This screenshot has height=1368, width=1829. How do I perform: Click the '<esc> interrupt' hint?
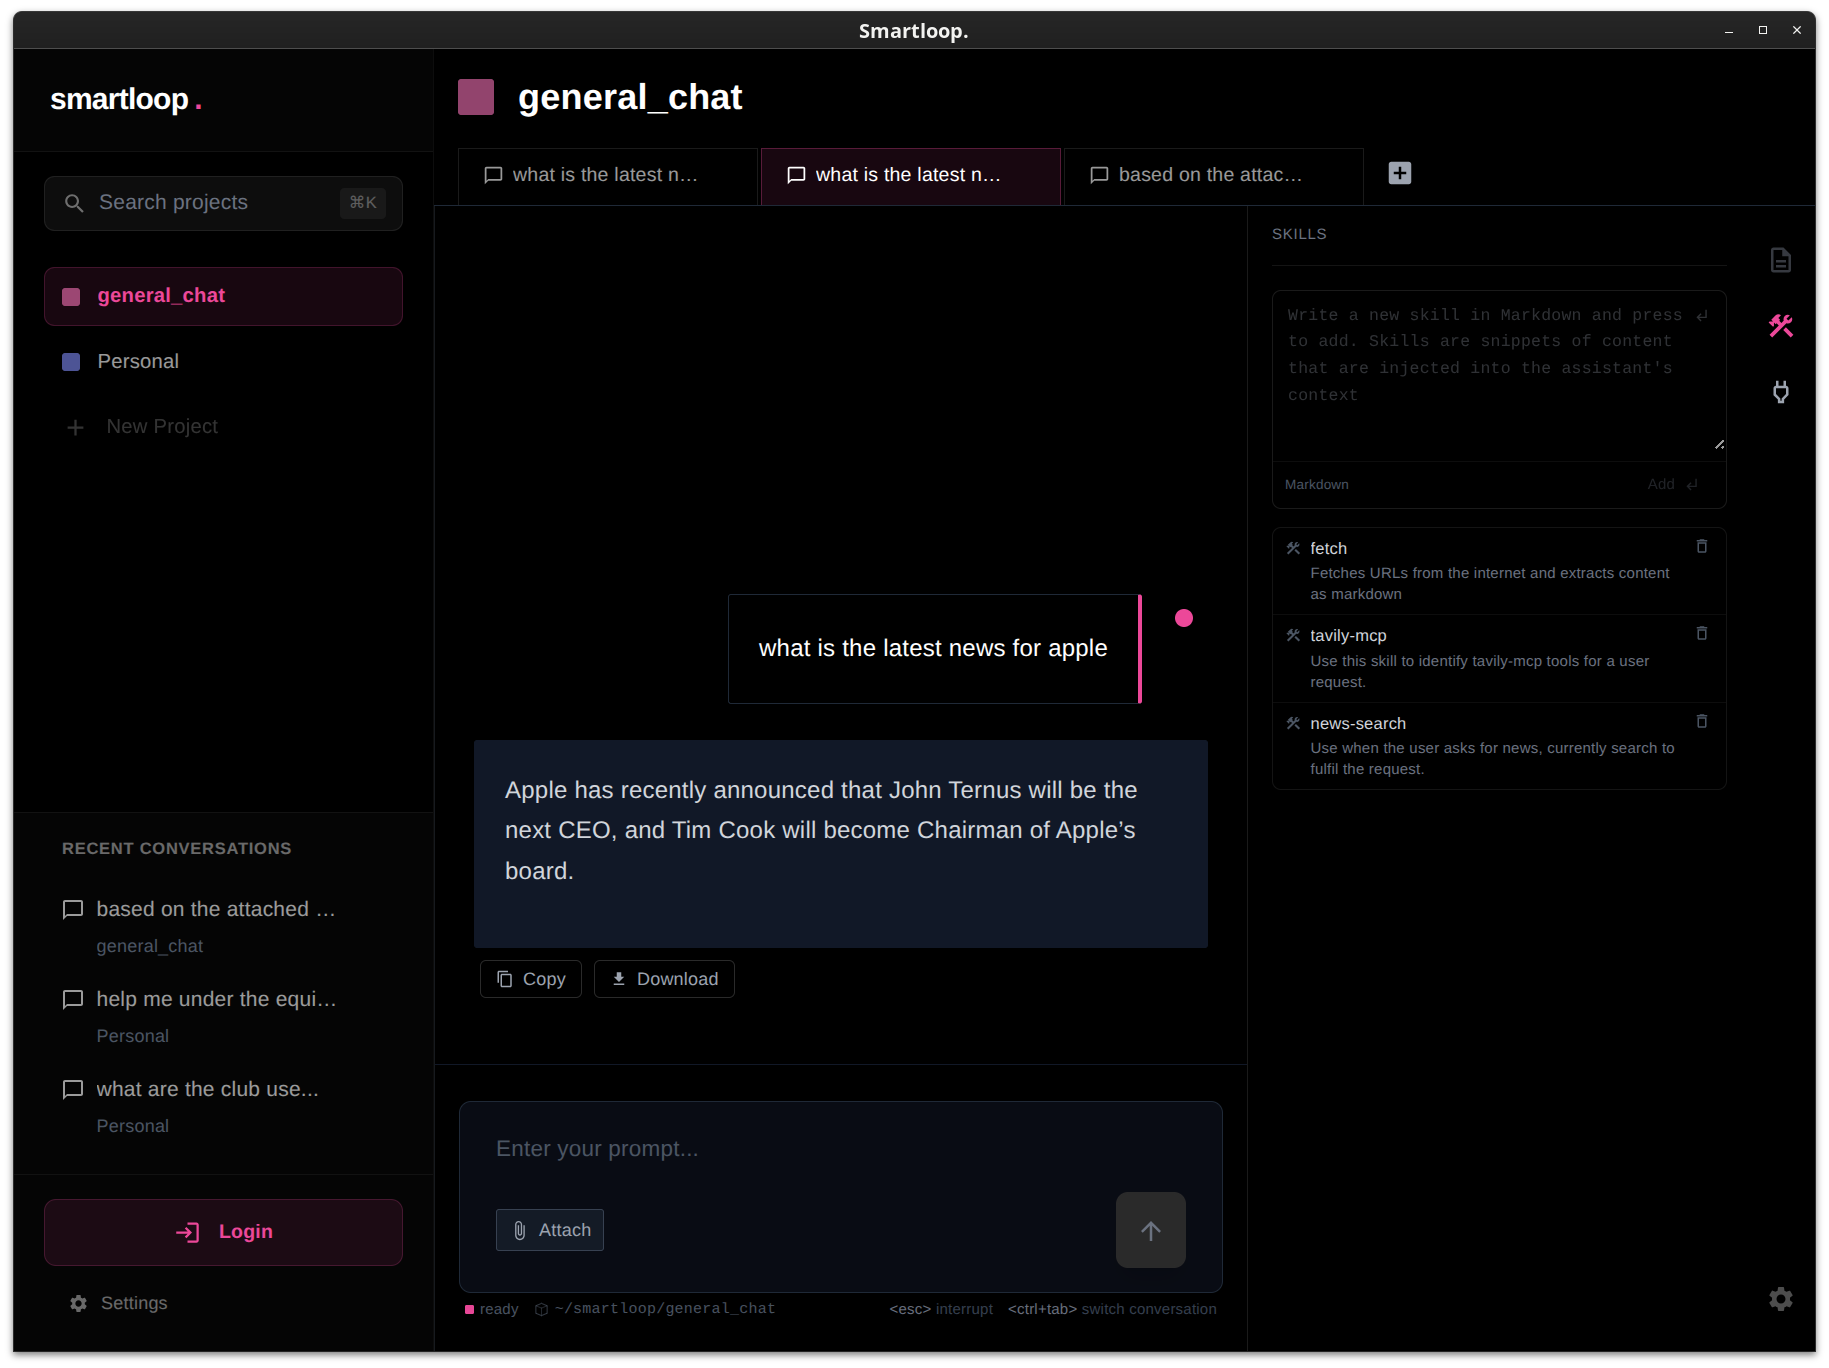point(941,1309)
